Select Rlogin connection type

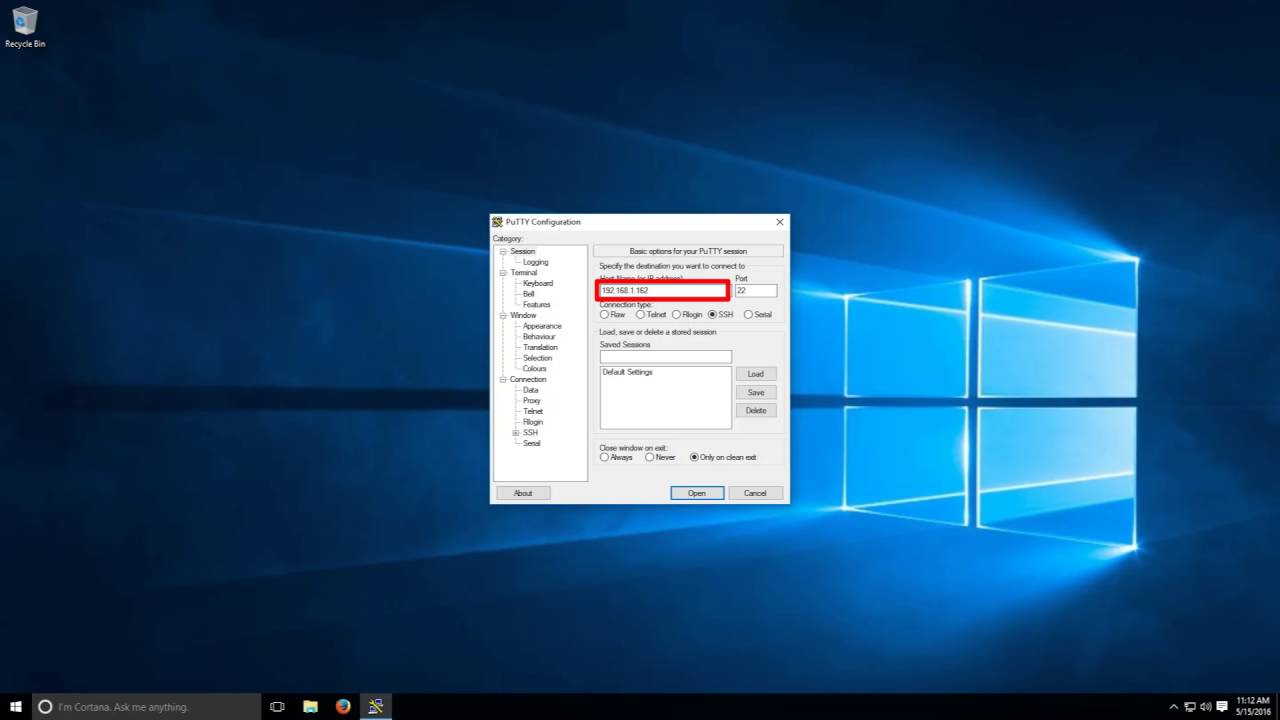pyautogui.click(x=688, y=315)
